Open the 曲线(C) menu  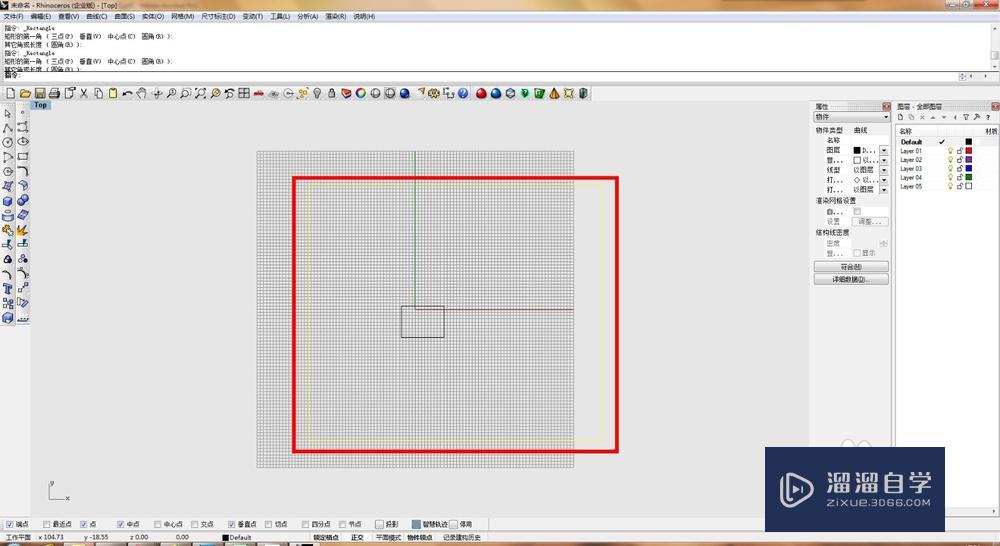tap(96, 17)
